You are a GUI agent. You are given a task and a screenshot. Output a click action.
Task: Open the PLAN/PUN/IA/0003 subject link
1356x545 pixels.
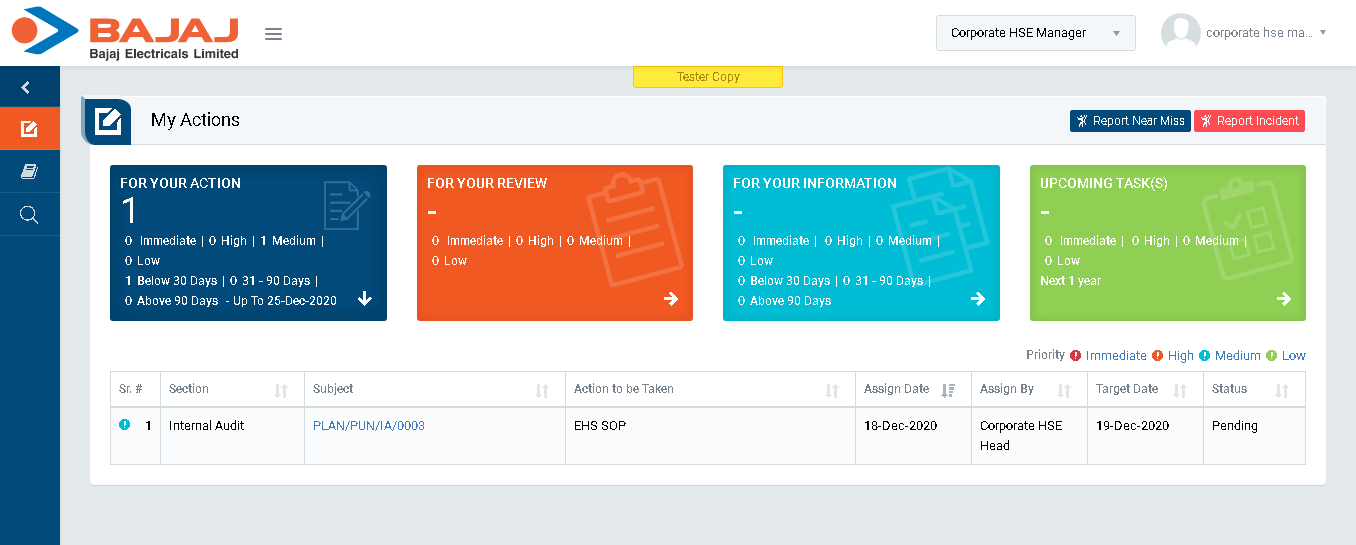click(369, 426)
